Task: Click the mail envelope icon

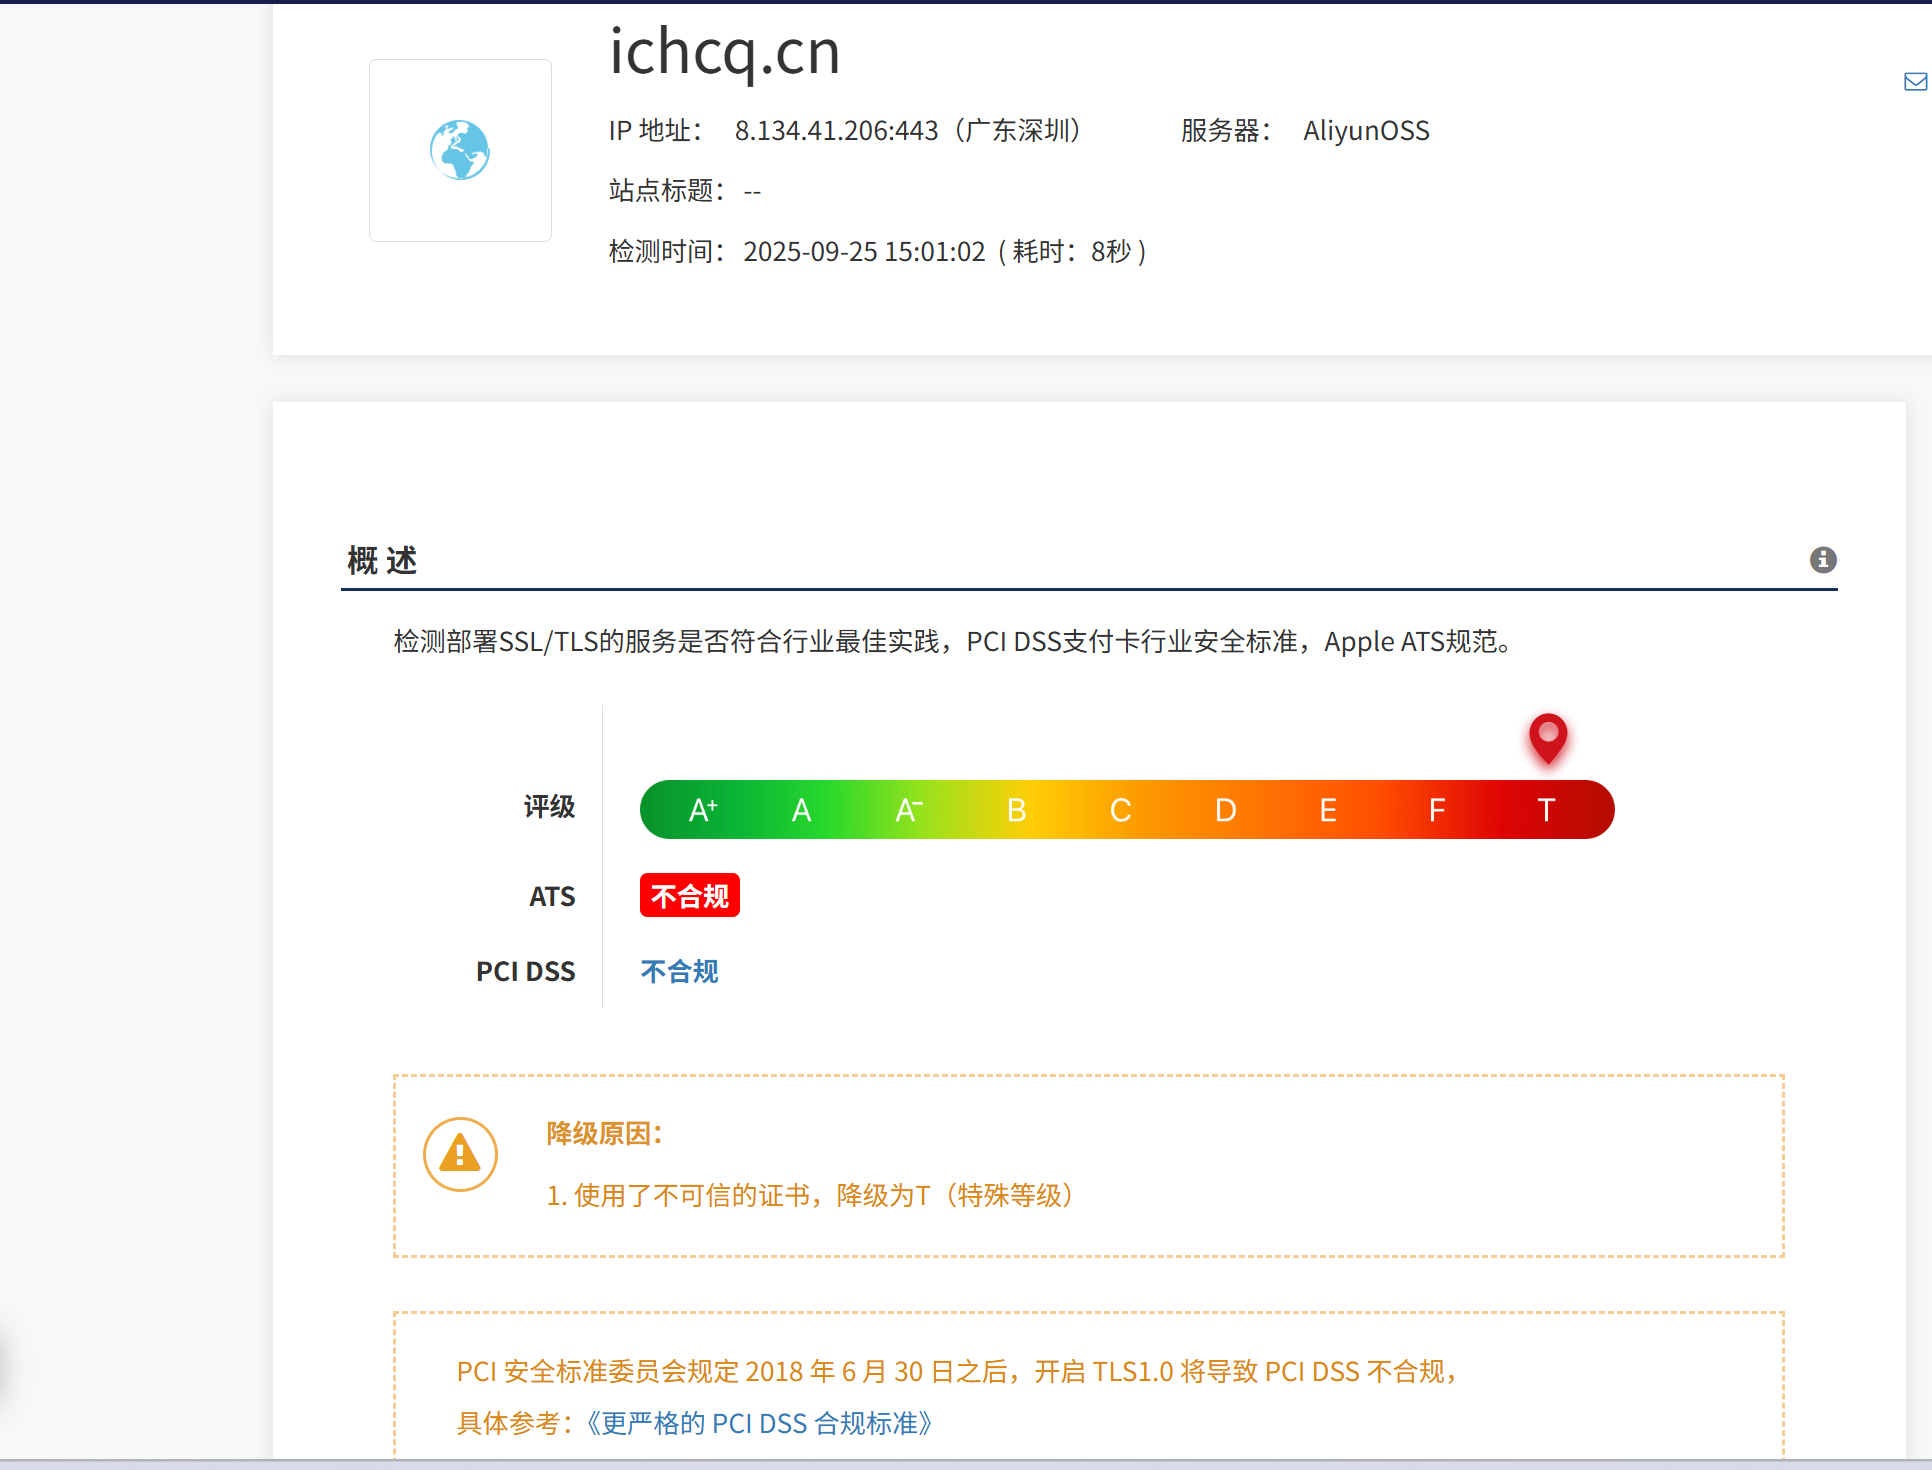Action: click(x=1915, y=82)
